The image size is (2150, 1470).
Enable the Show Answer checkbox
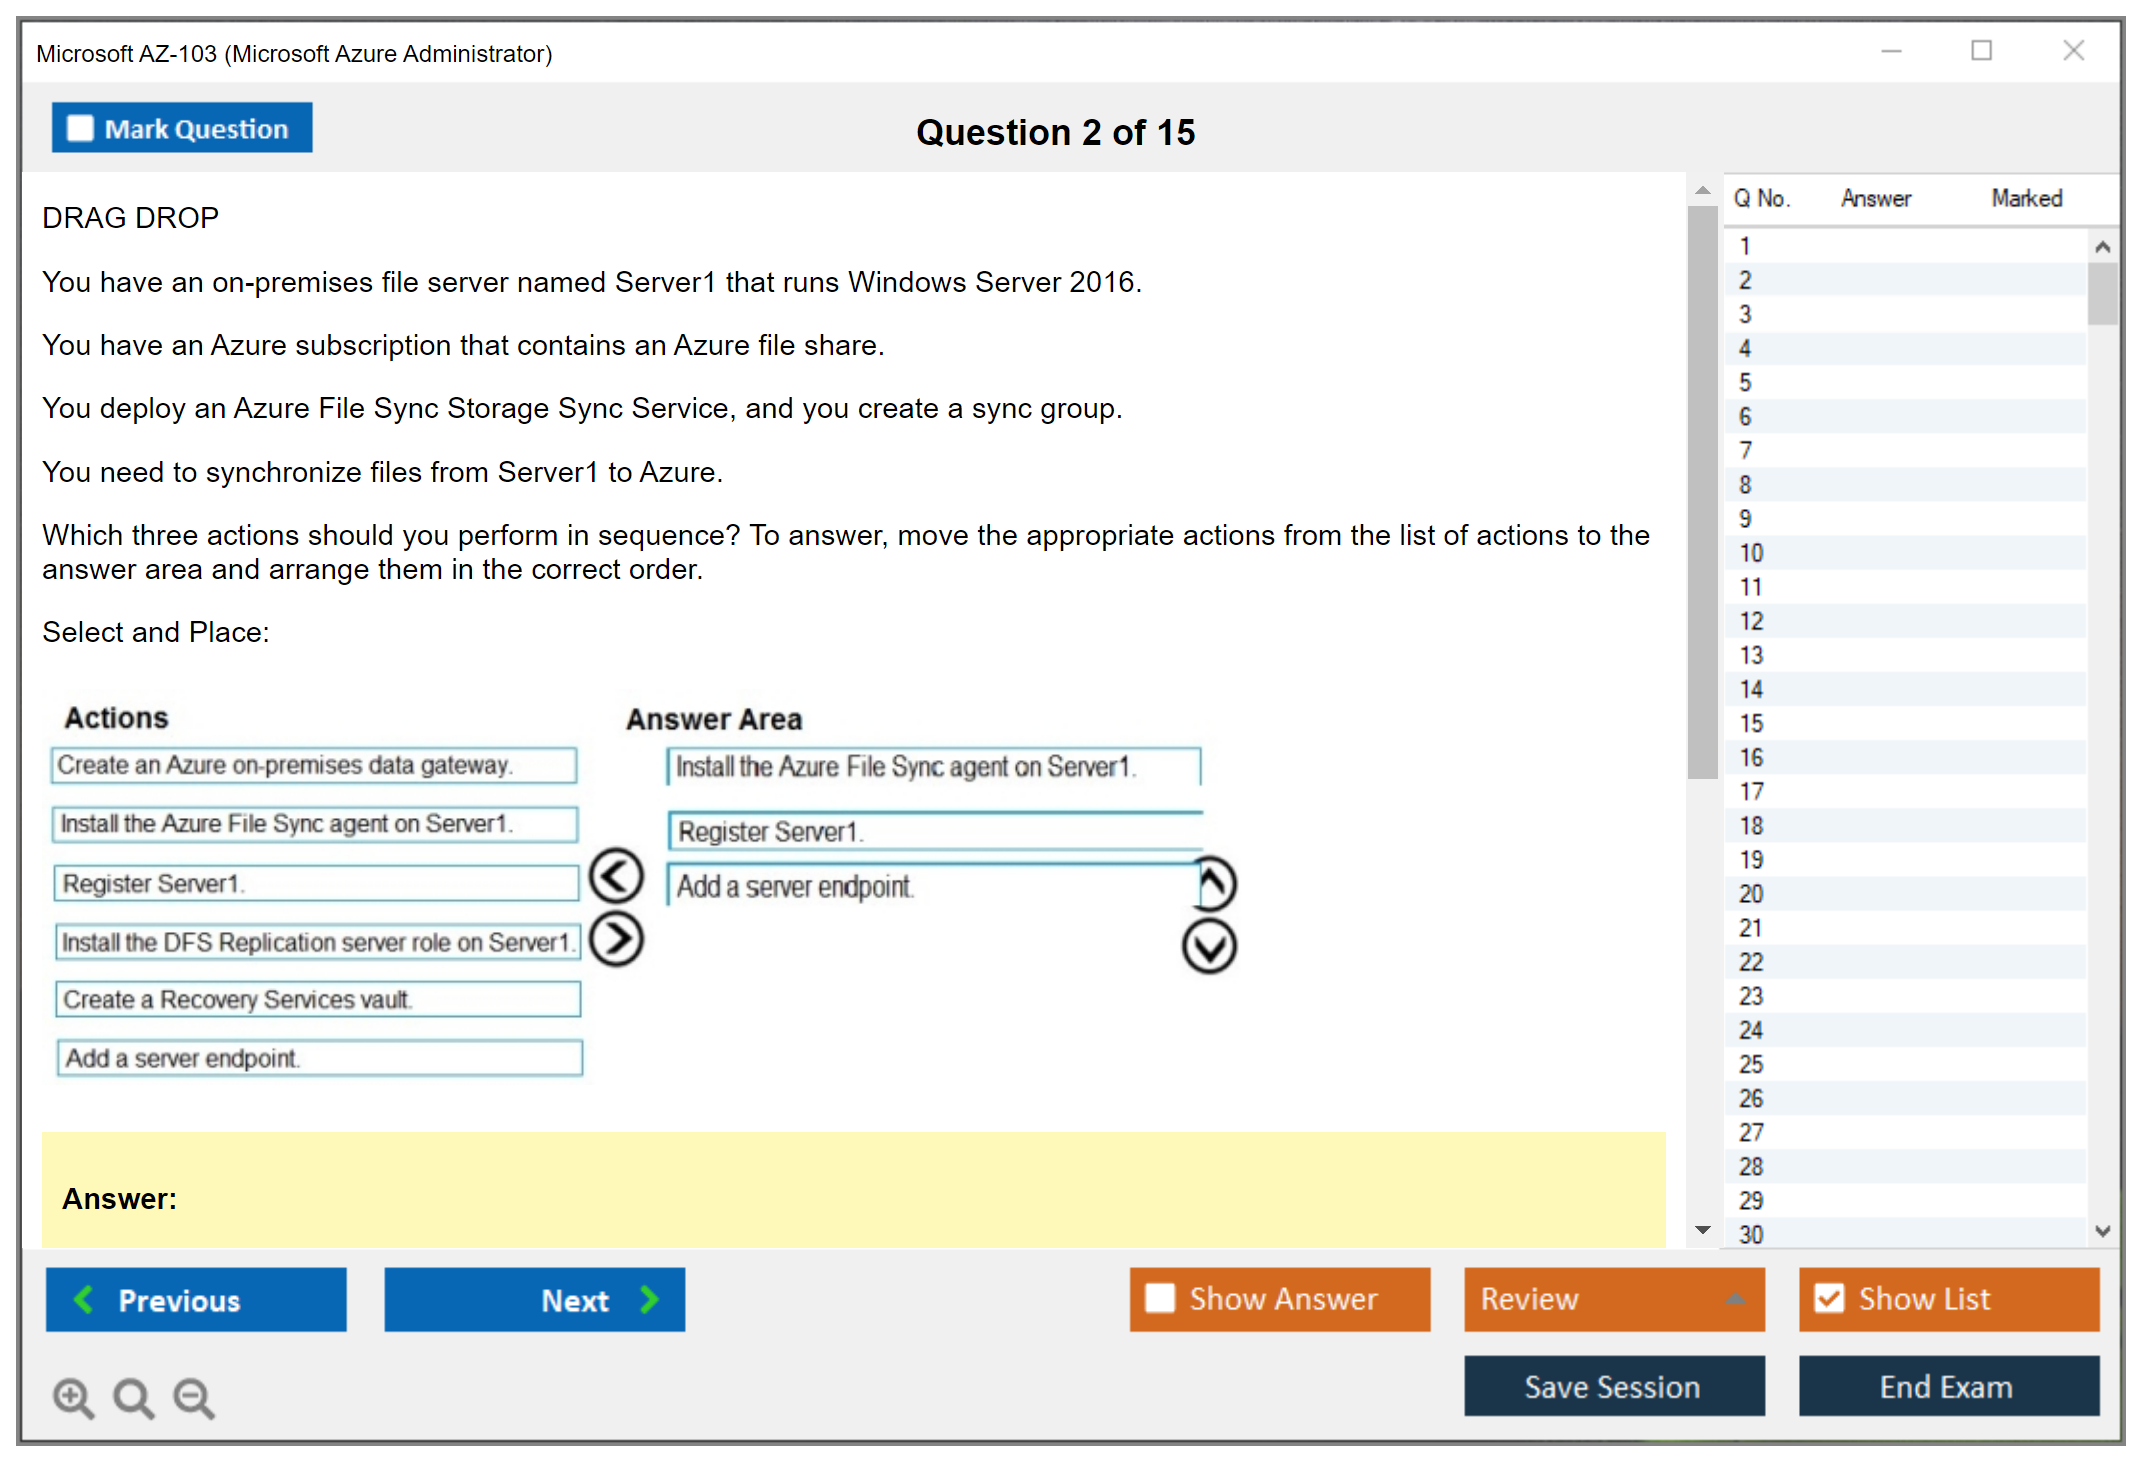pyautogui.click(x=1160, y=1298)
